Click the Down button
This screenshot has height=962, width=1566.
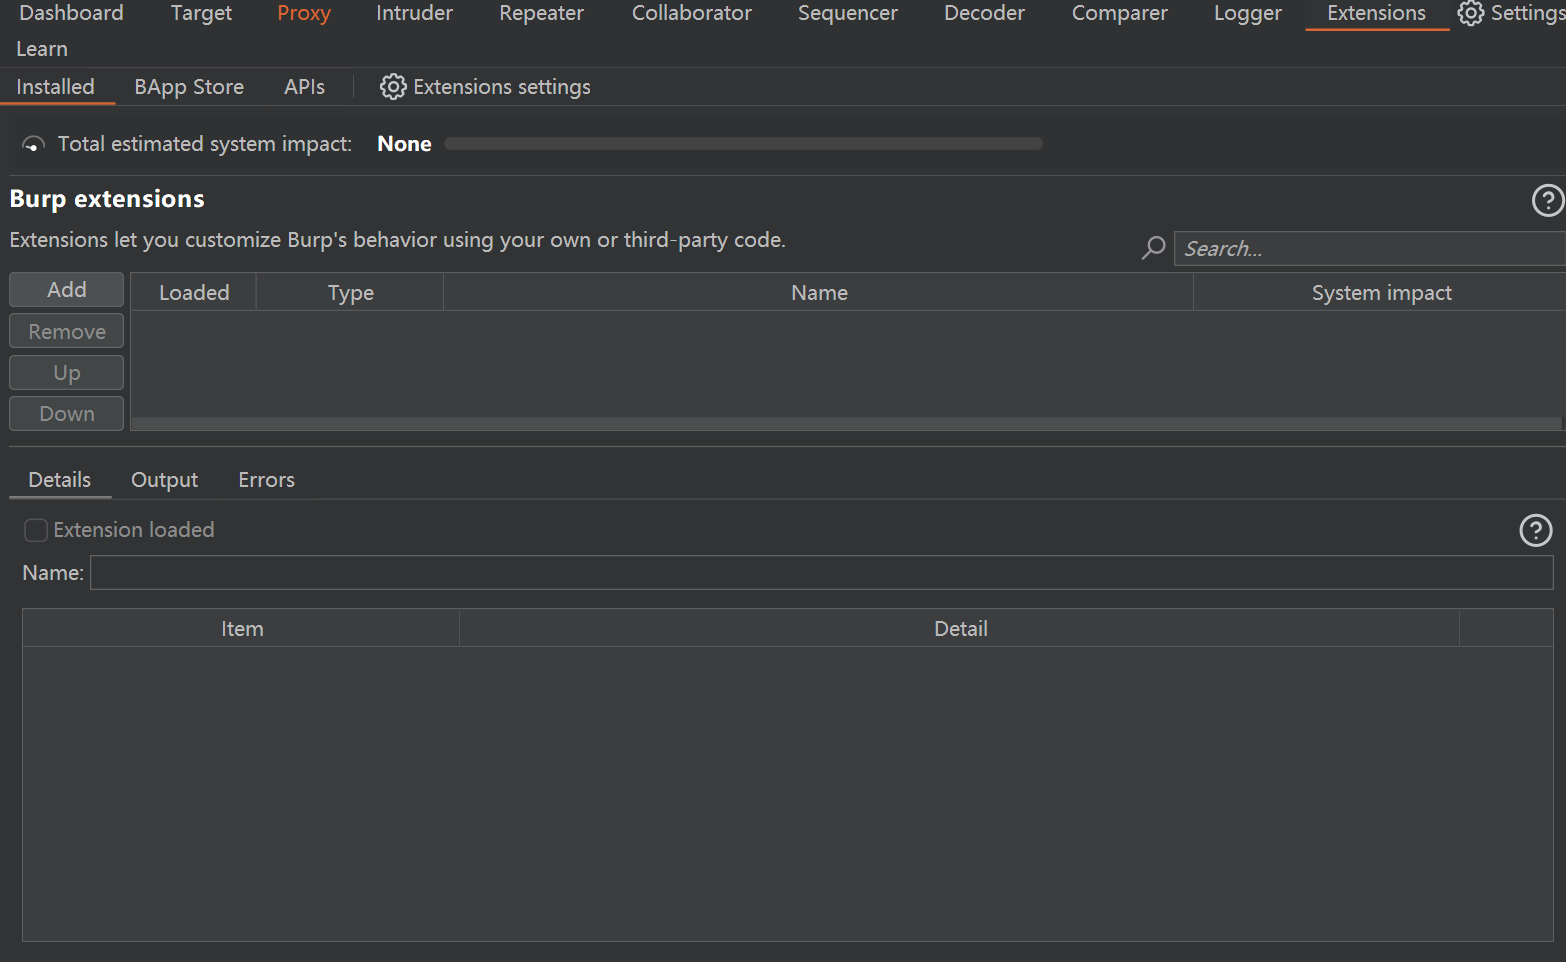click(67, 414)
